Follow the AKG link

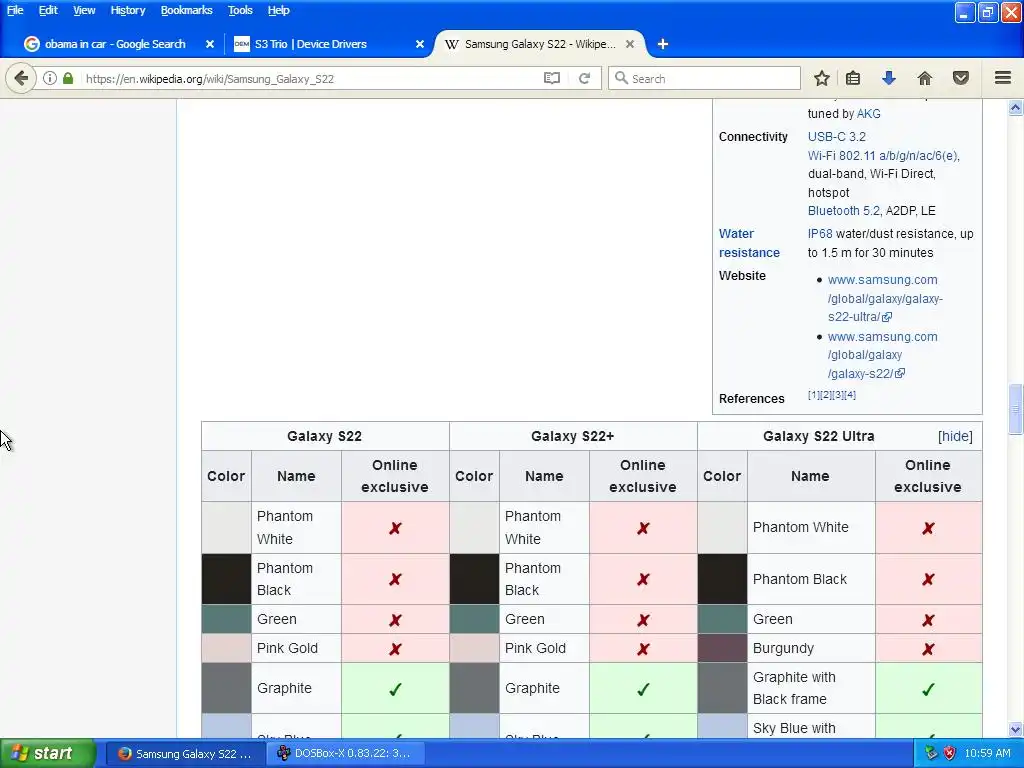click(869, 114)
